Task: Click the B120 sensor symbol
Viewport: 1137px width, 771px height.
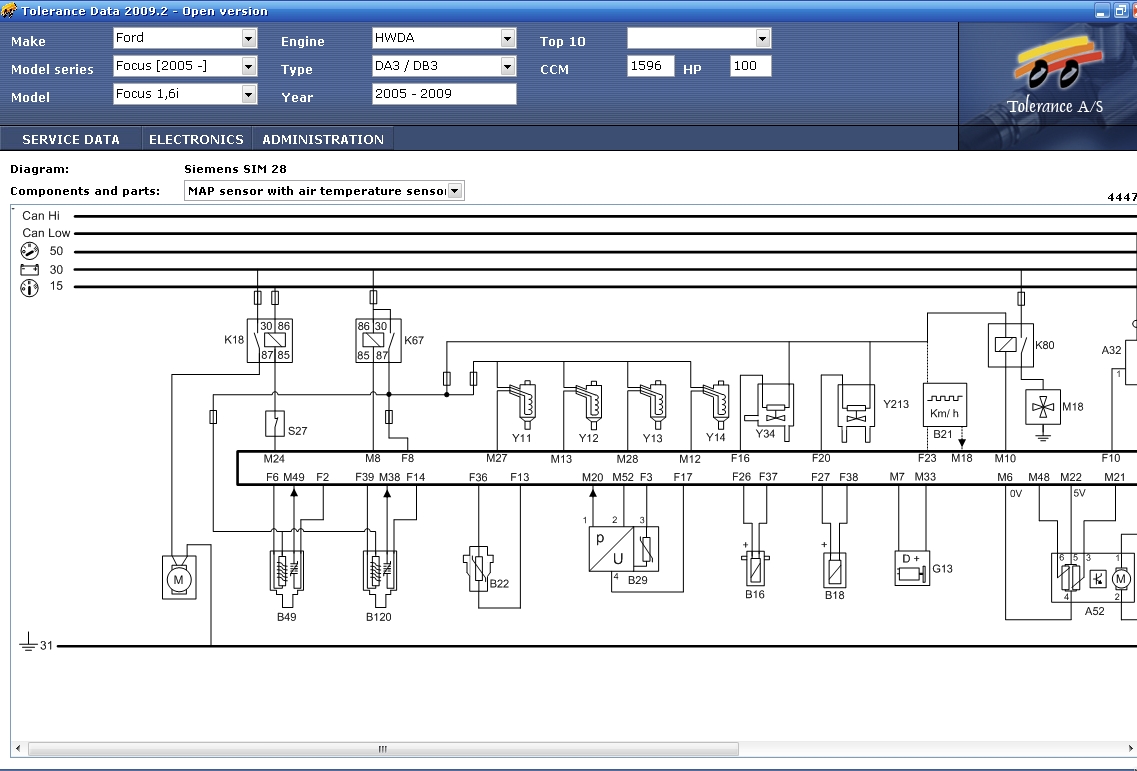Action: 379,578
